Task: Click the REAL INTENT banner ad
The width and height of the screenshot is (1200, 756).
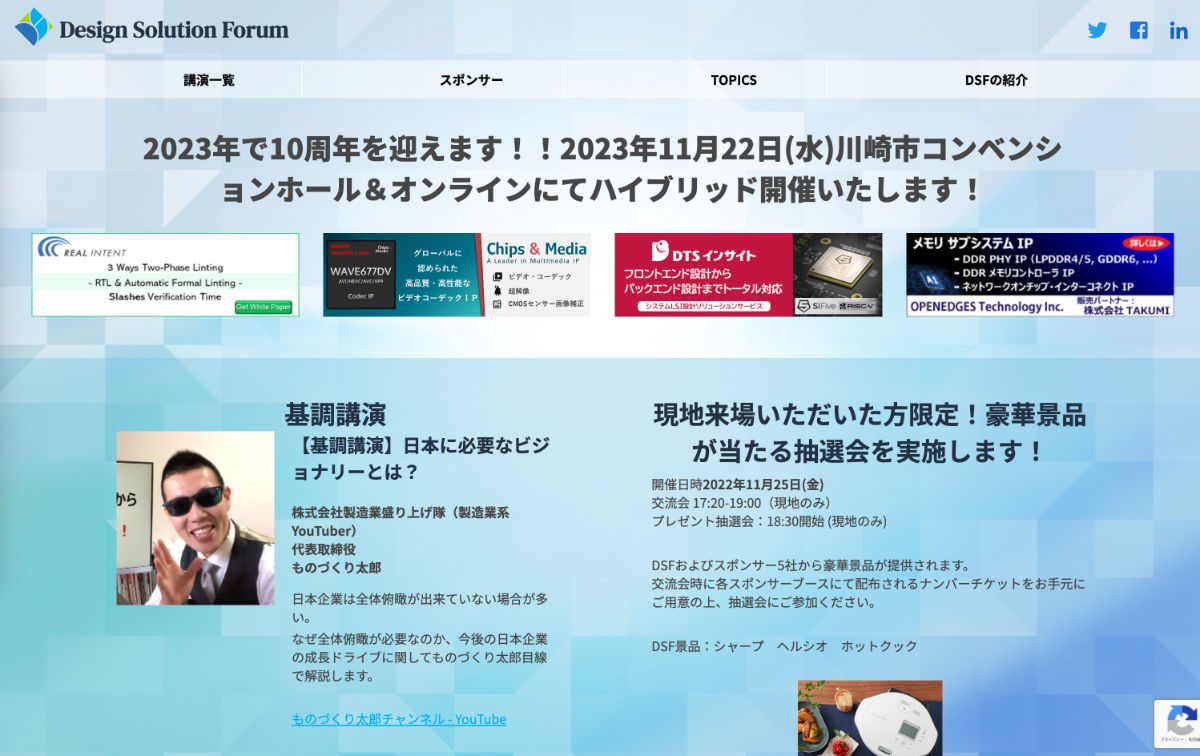Action: click(165, 272)
